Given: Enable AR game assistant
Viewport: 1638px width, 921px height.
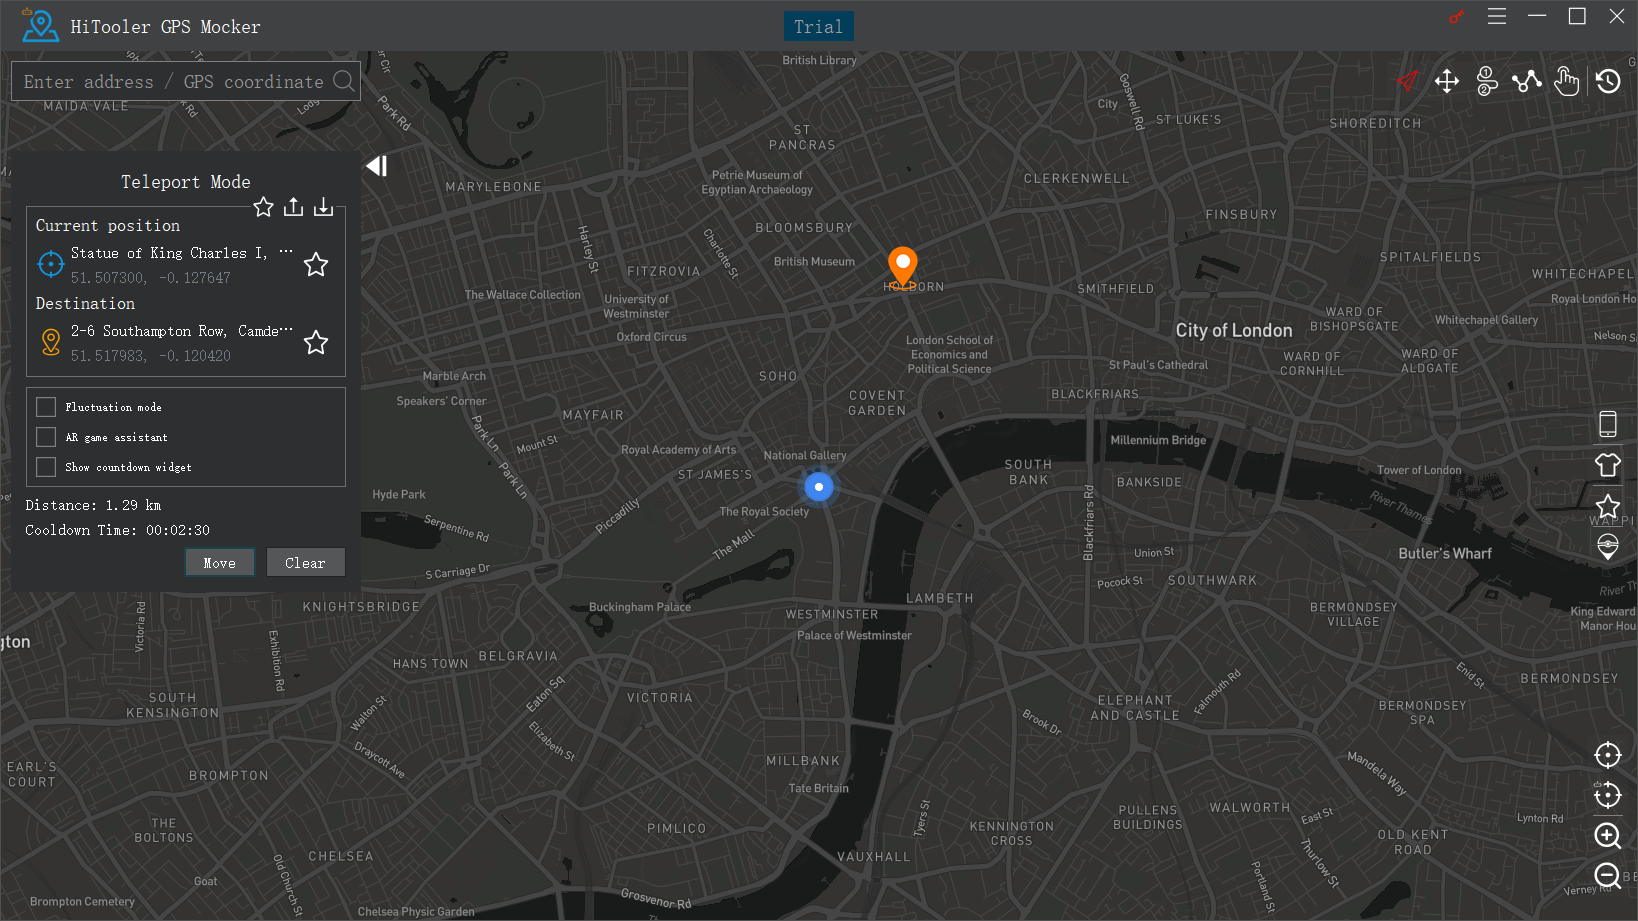Looking at the screenshot, I should pos(46,437).
